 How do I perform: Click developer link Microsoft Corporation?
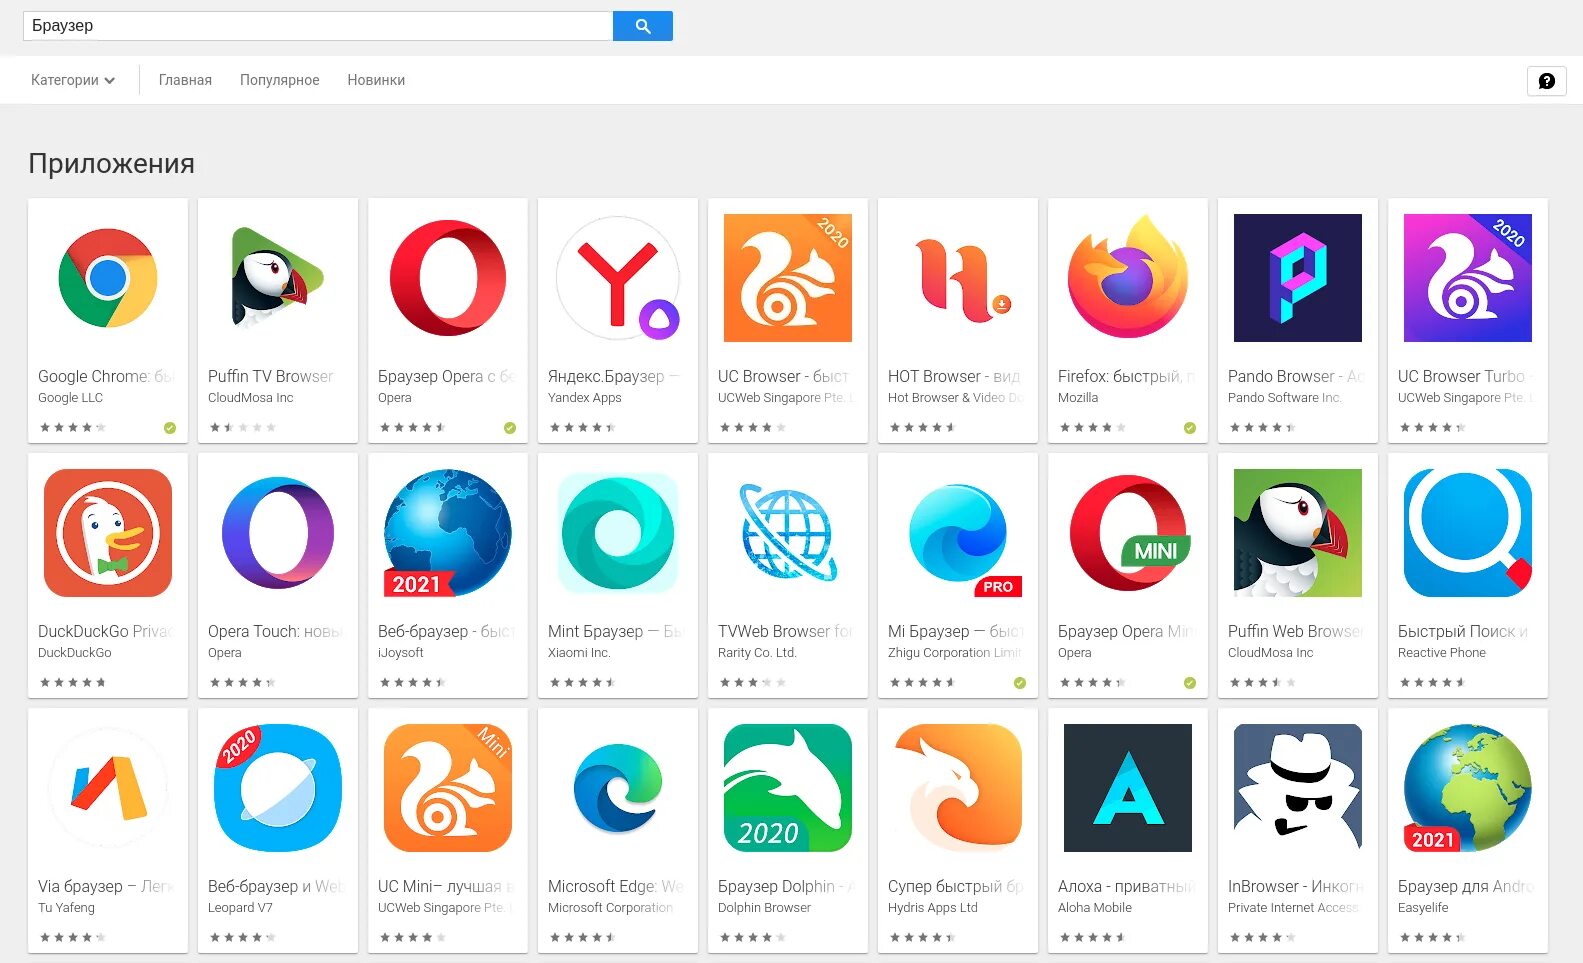tap(610, 907)
